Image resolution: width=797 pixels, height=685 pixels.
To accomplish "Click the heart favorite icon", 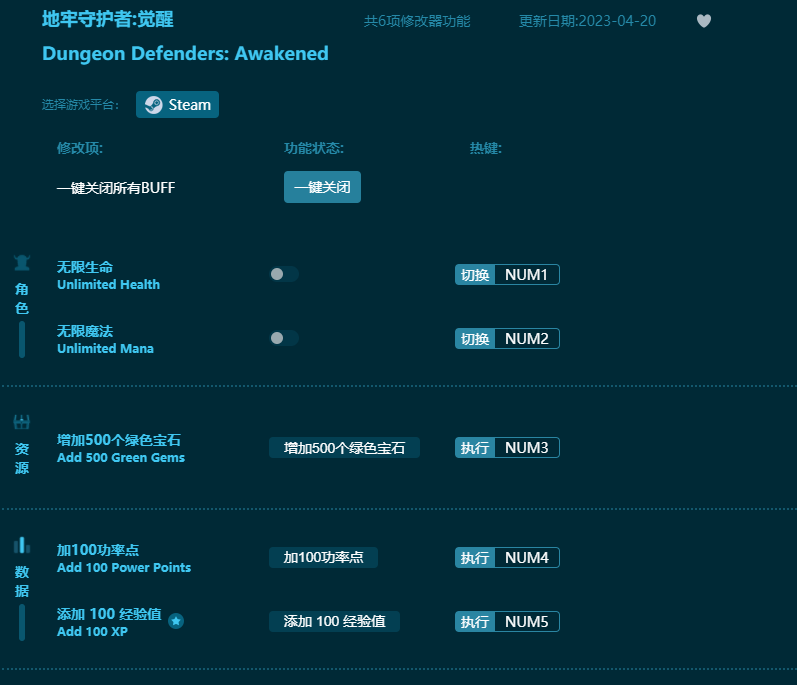I will pyautogui.click(x=703, y=21).
